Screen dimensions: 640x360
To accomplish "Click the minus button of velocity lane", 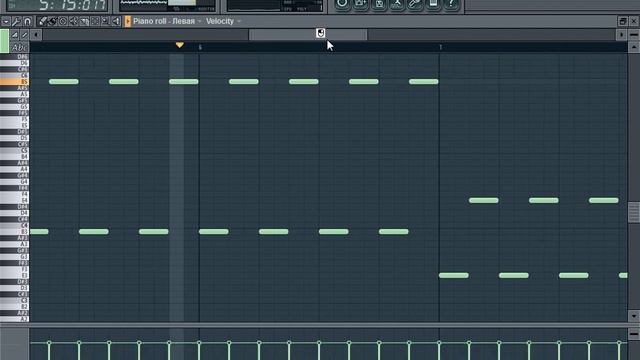I will tap(633, 334).
